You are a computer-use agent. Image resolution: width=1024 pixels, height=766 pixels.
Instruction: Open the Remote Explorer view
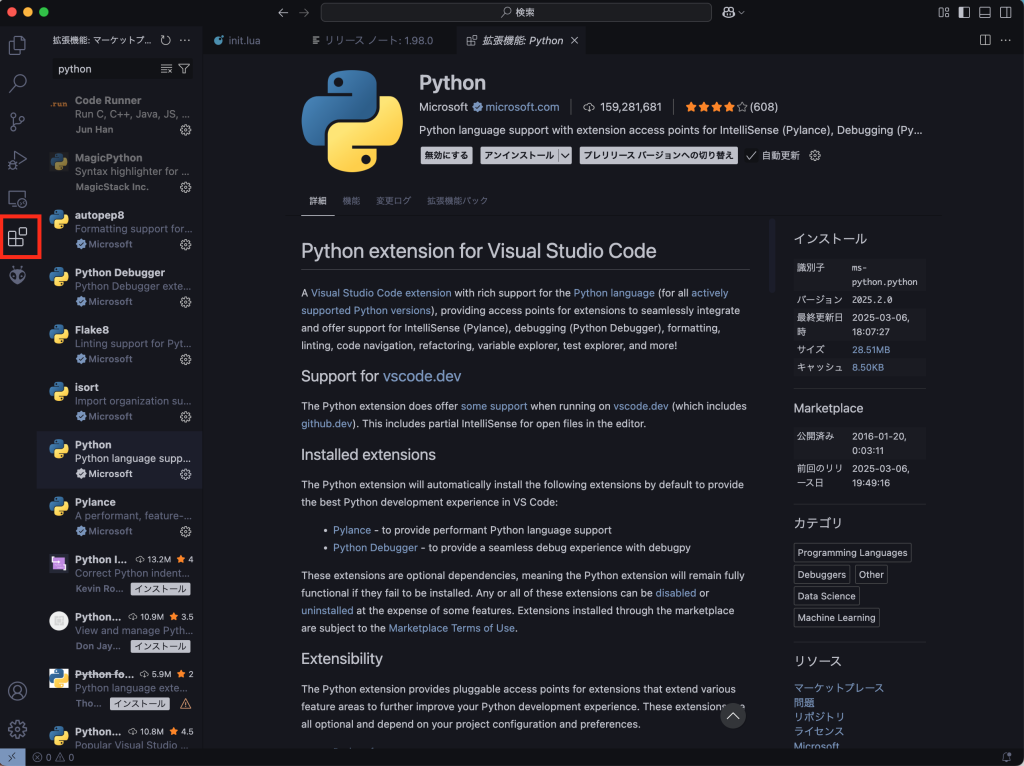17,199
